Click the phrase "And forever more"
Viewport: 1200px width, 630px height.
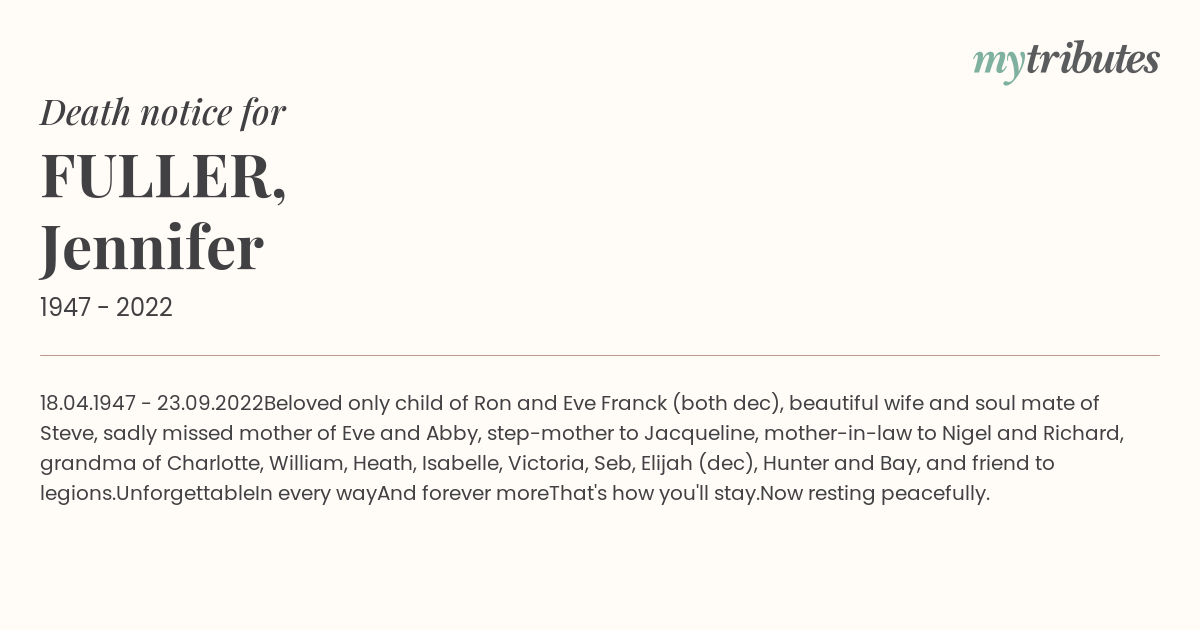click(x=463, y=493)
